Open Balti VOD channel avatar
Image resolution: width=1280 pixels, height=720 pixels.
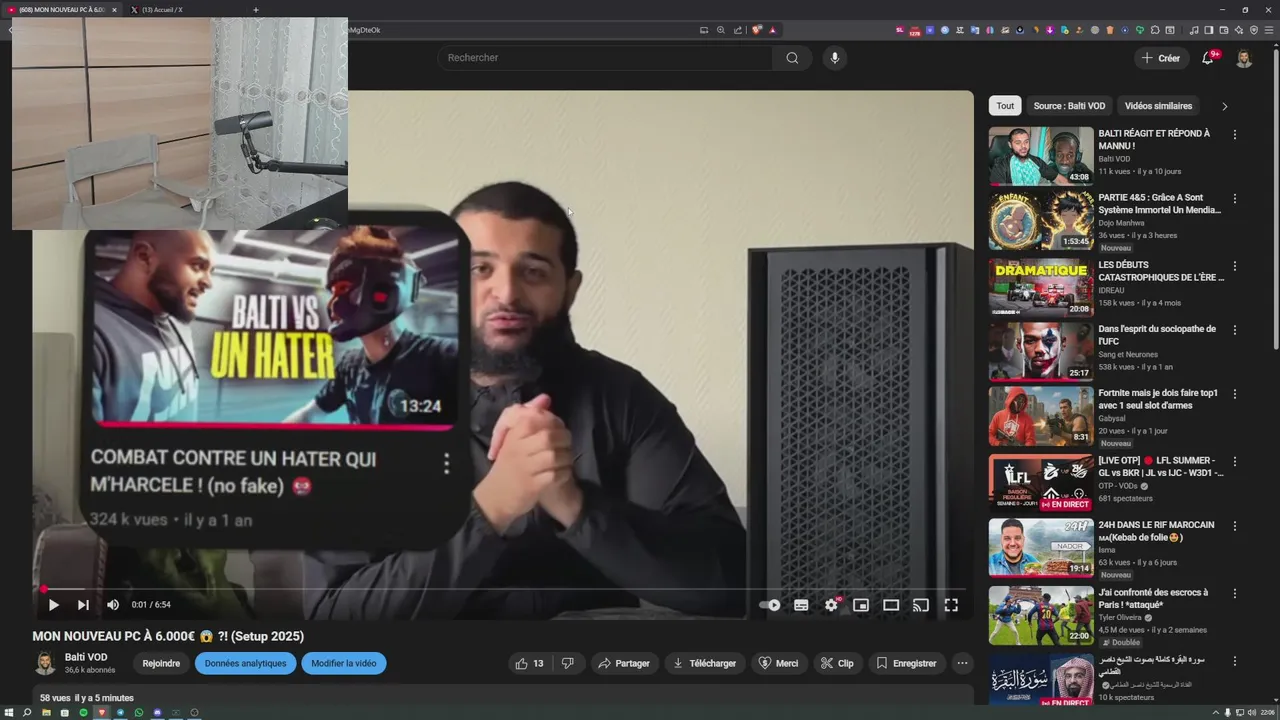click(45, 663)
